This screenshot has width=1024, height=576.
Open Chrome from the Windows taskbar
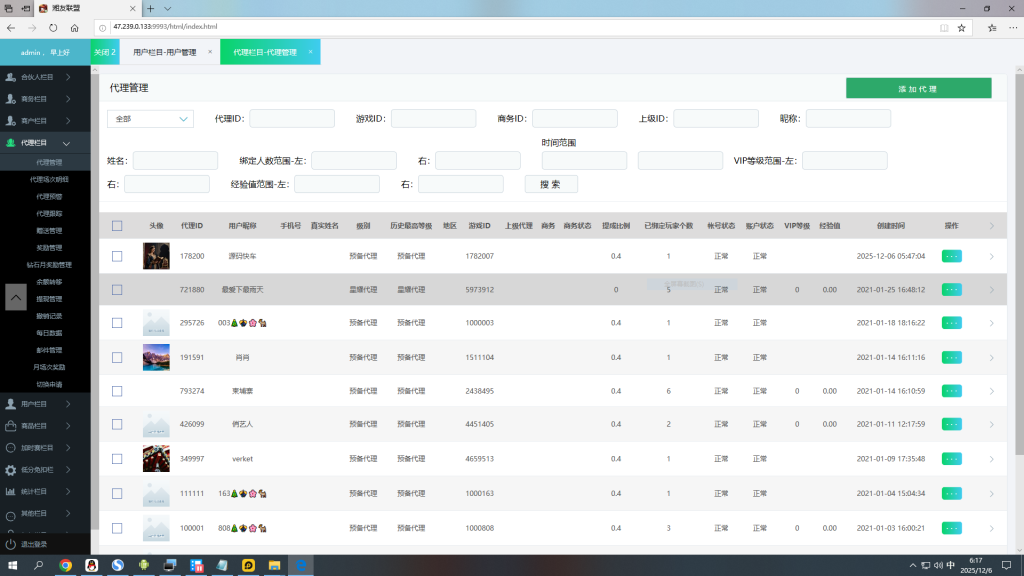pos(65,566)
